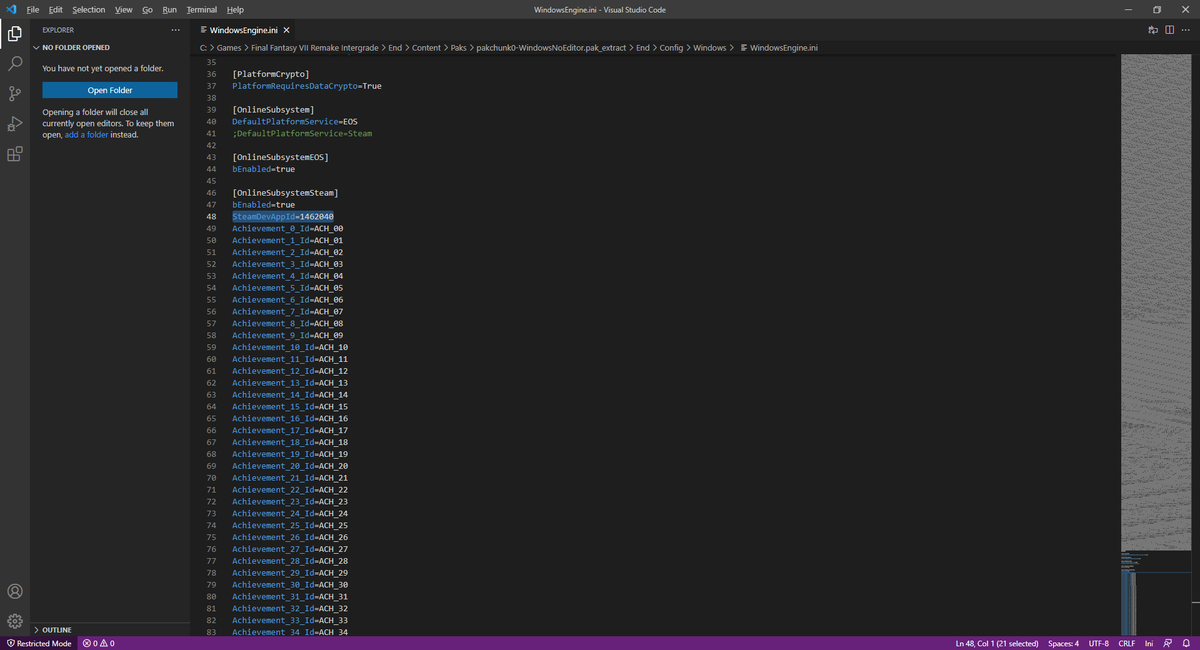
Task: Click '[PlatformCrypto]' section header
Action: pyautogui.click(x=271, y=74)
